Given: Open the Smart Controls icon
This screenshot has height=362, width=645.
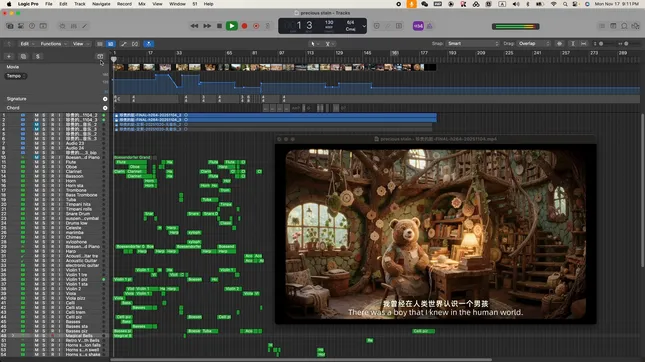Looking at the screenshot, I should tap(63, 26).
